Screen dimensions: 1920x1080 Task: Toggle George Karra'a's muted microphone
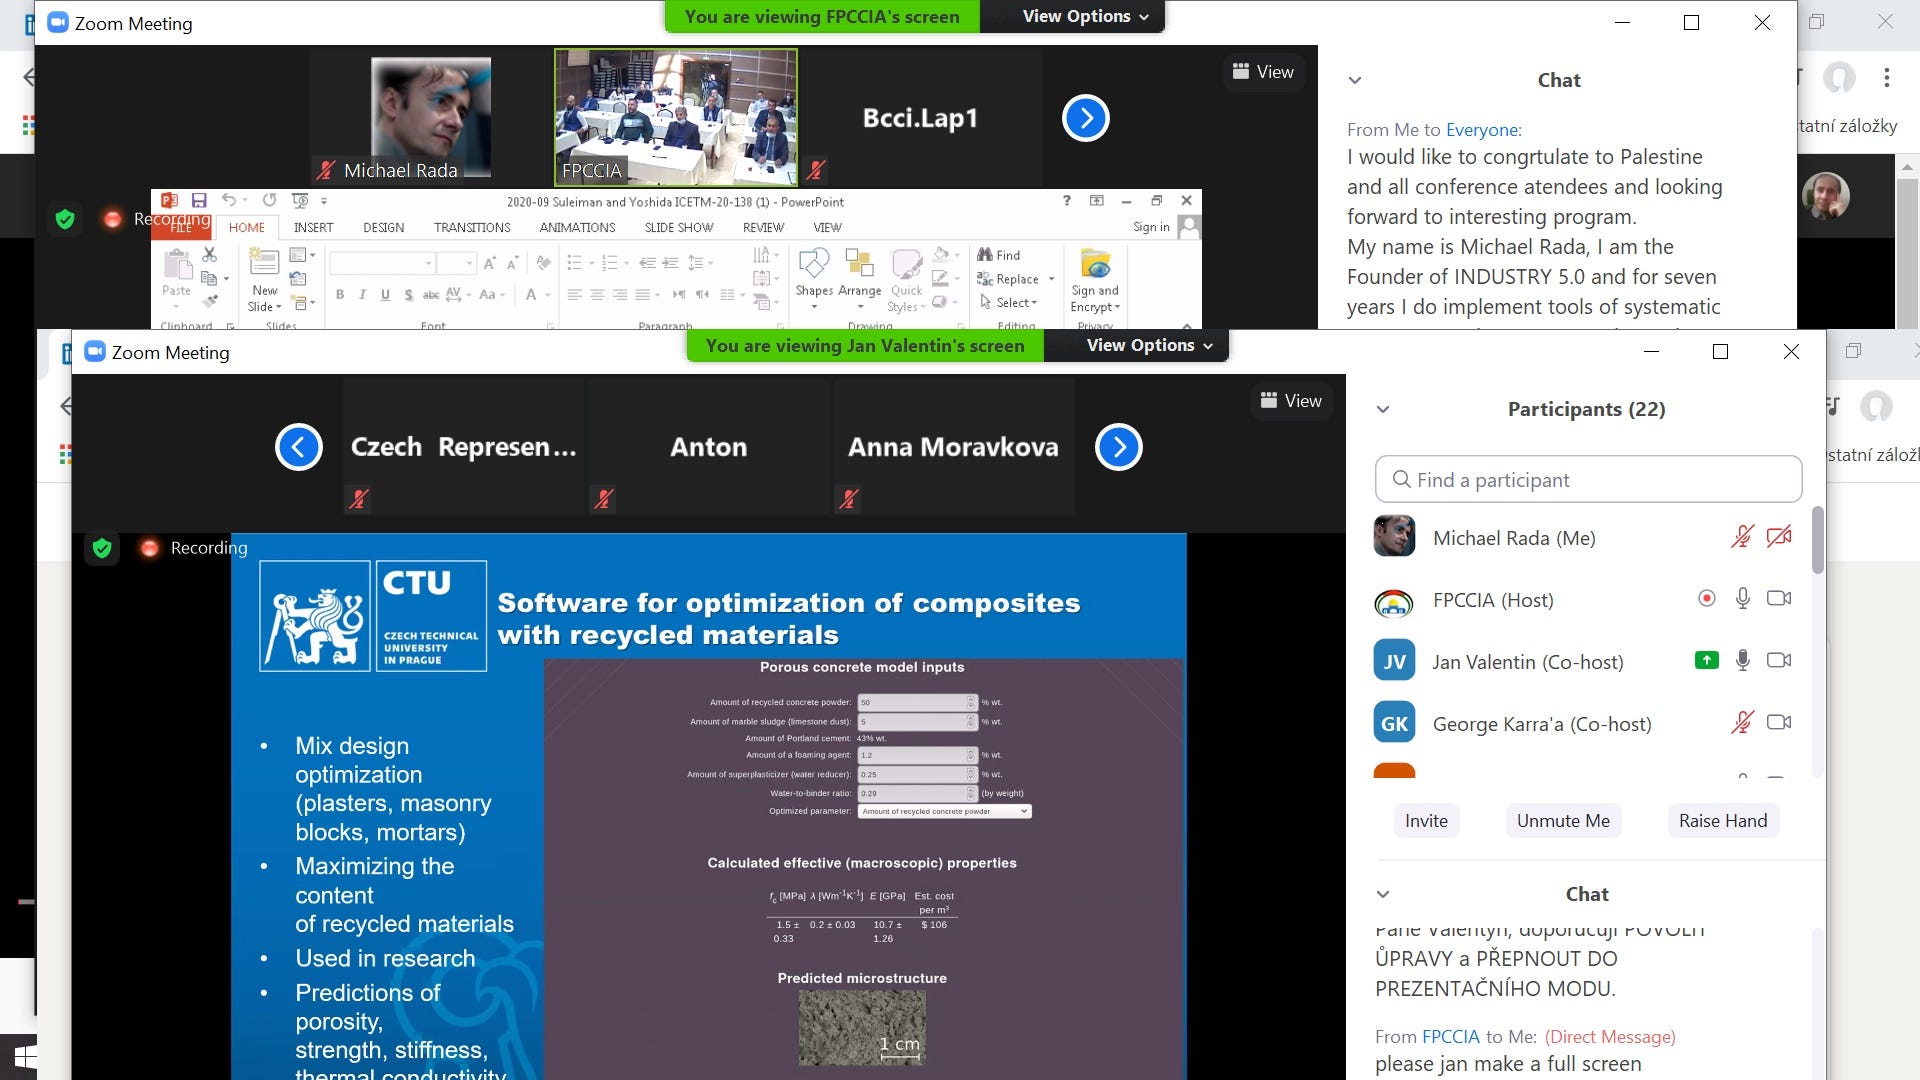[x=1743, y=723]
